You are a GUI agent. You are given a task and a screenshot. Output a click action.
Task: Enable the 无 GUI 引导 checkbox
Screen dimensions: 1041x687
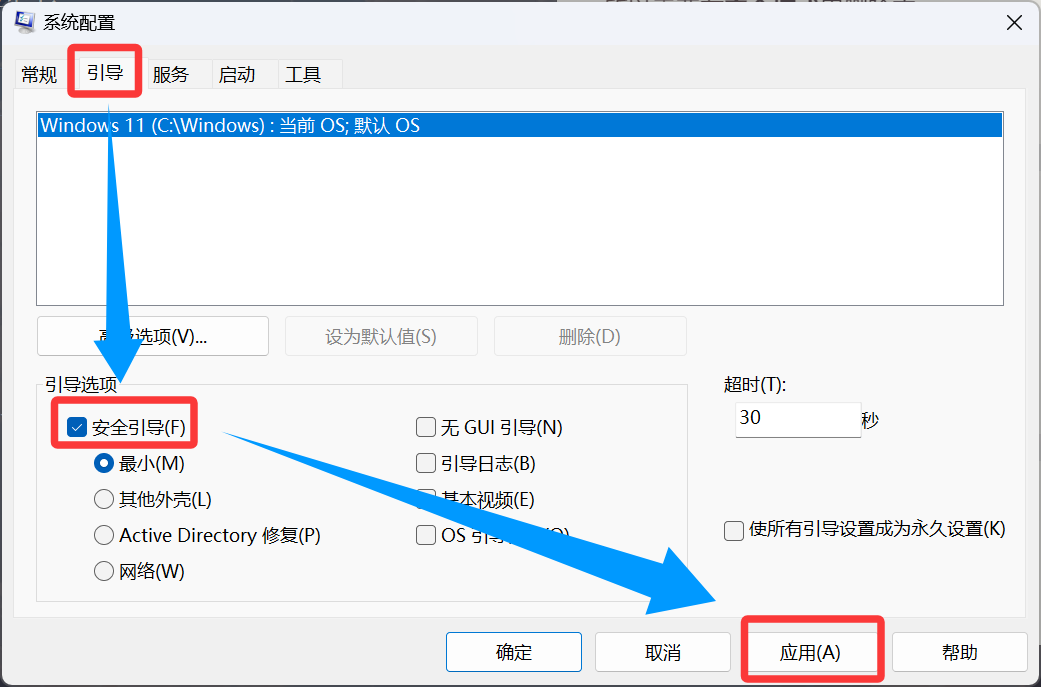coord(426,428)
